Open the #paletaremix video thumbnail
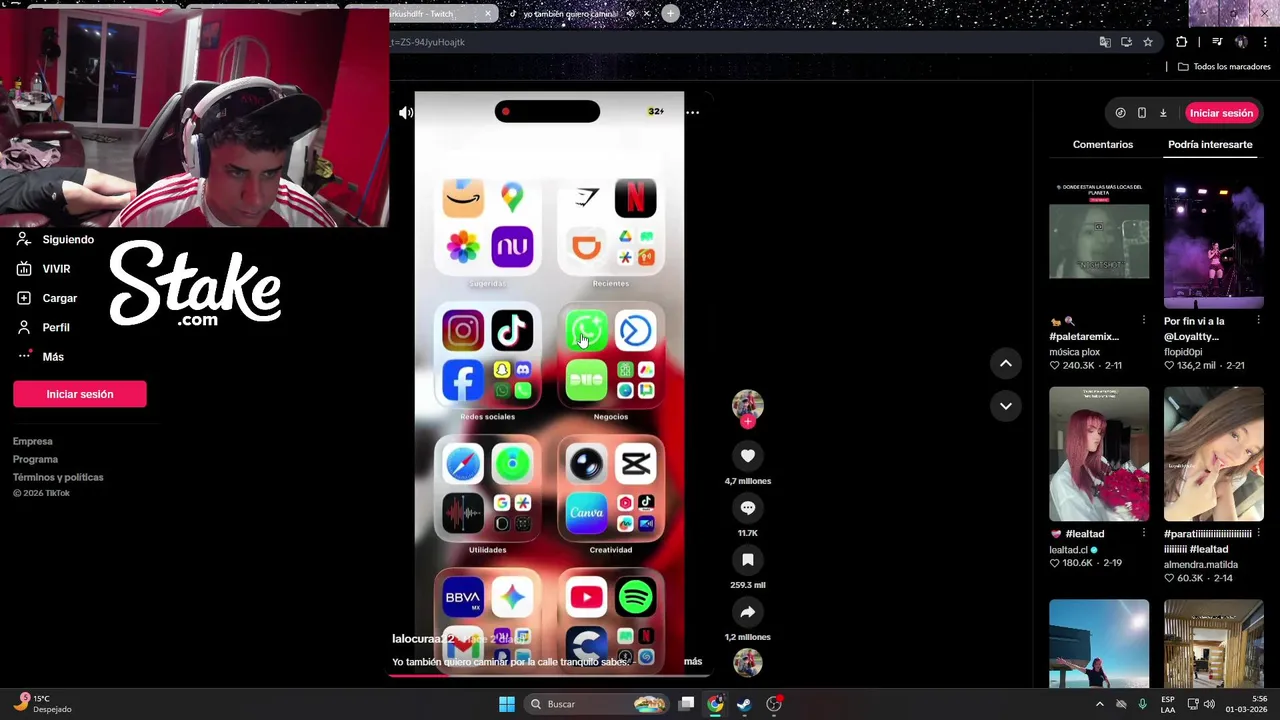This screenshot has height=720, width=1280. (x=1099, y=241)
